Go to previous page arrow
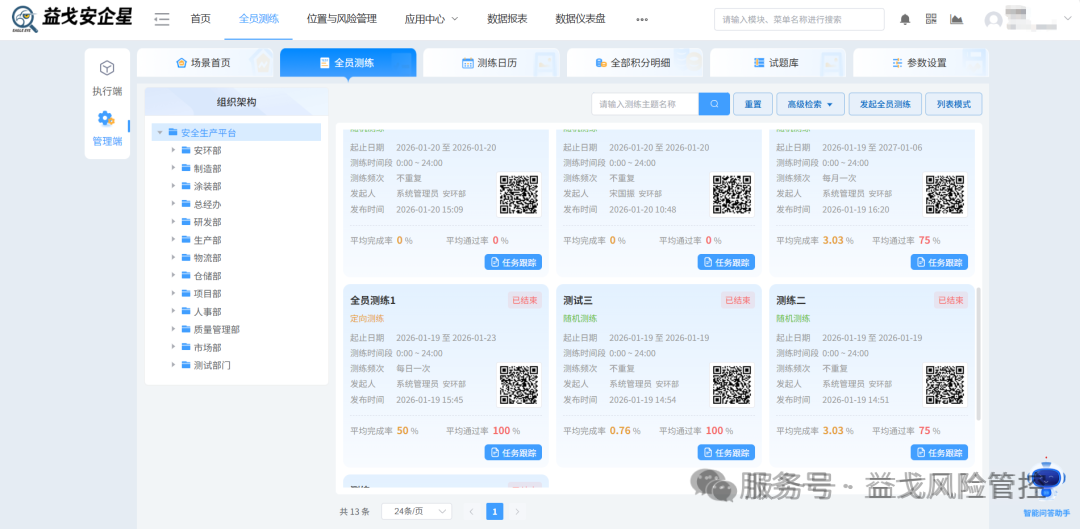 coord(471,511)
